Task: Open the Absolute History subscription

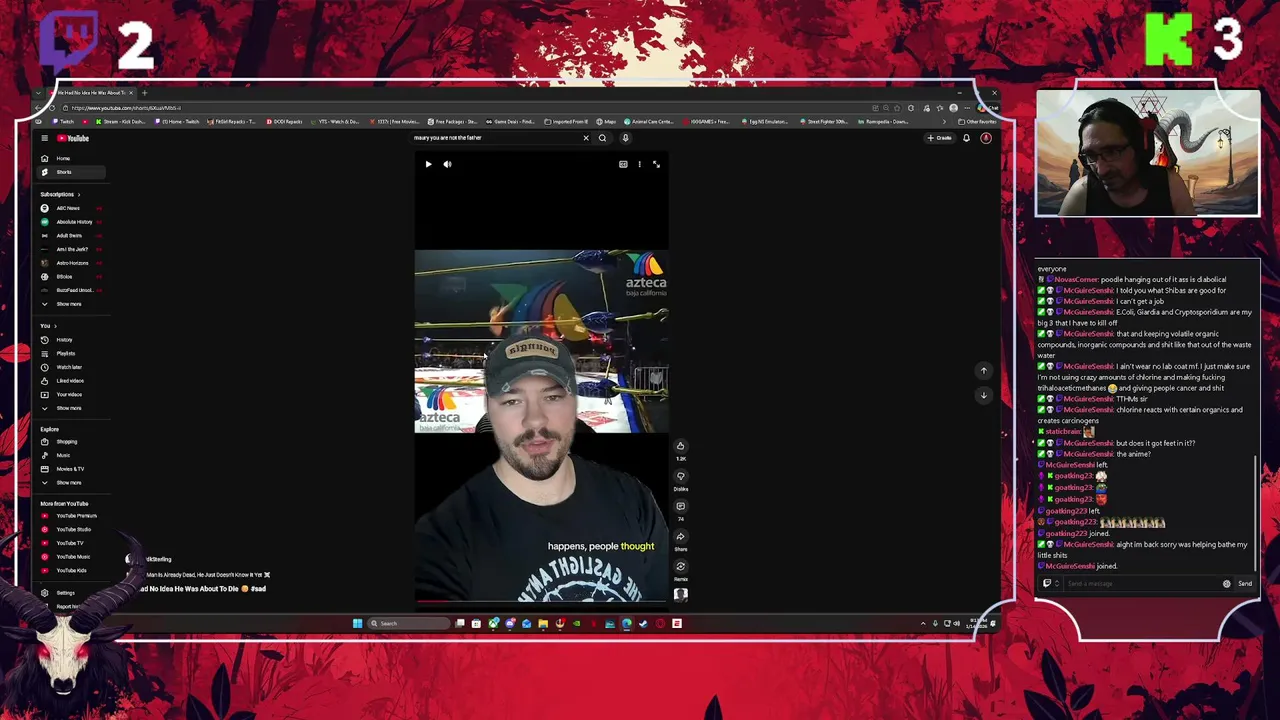Action: [70, 222]
